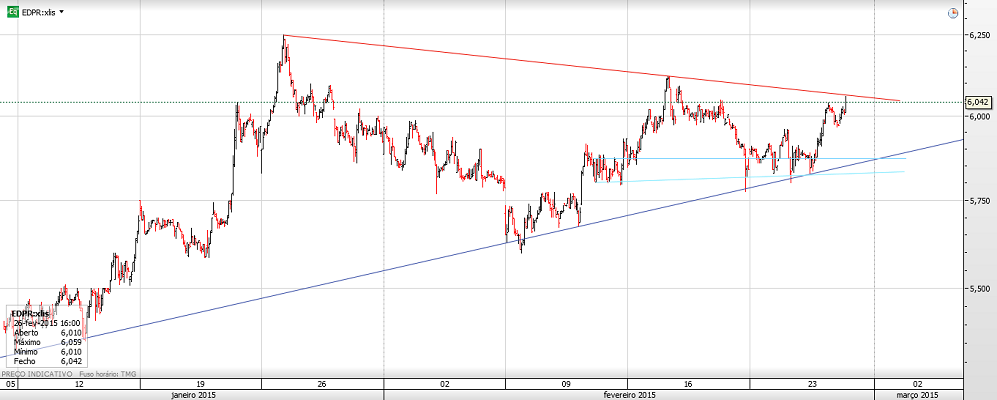The width and height of the screenshot is (997, 400).
Task: Click the 05 date label on the time axis
Action: tap(10, 385)
